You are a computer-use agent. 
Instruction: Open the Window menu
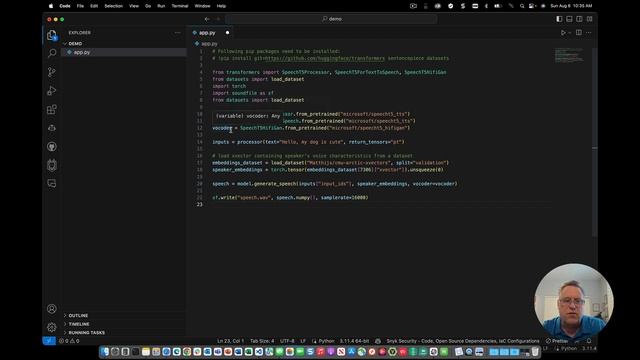coord(202,6)
